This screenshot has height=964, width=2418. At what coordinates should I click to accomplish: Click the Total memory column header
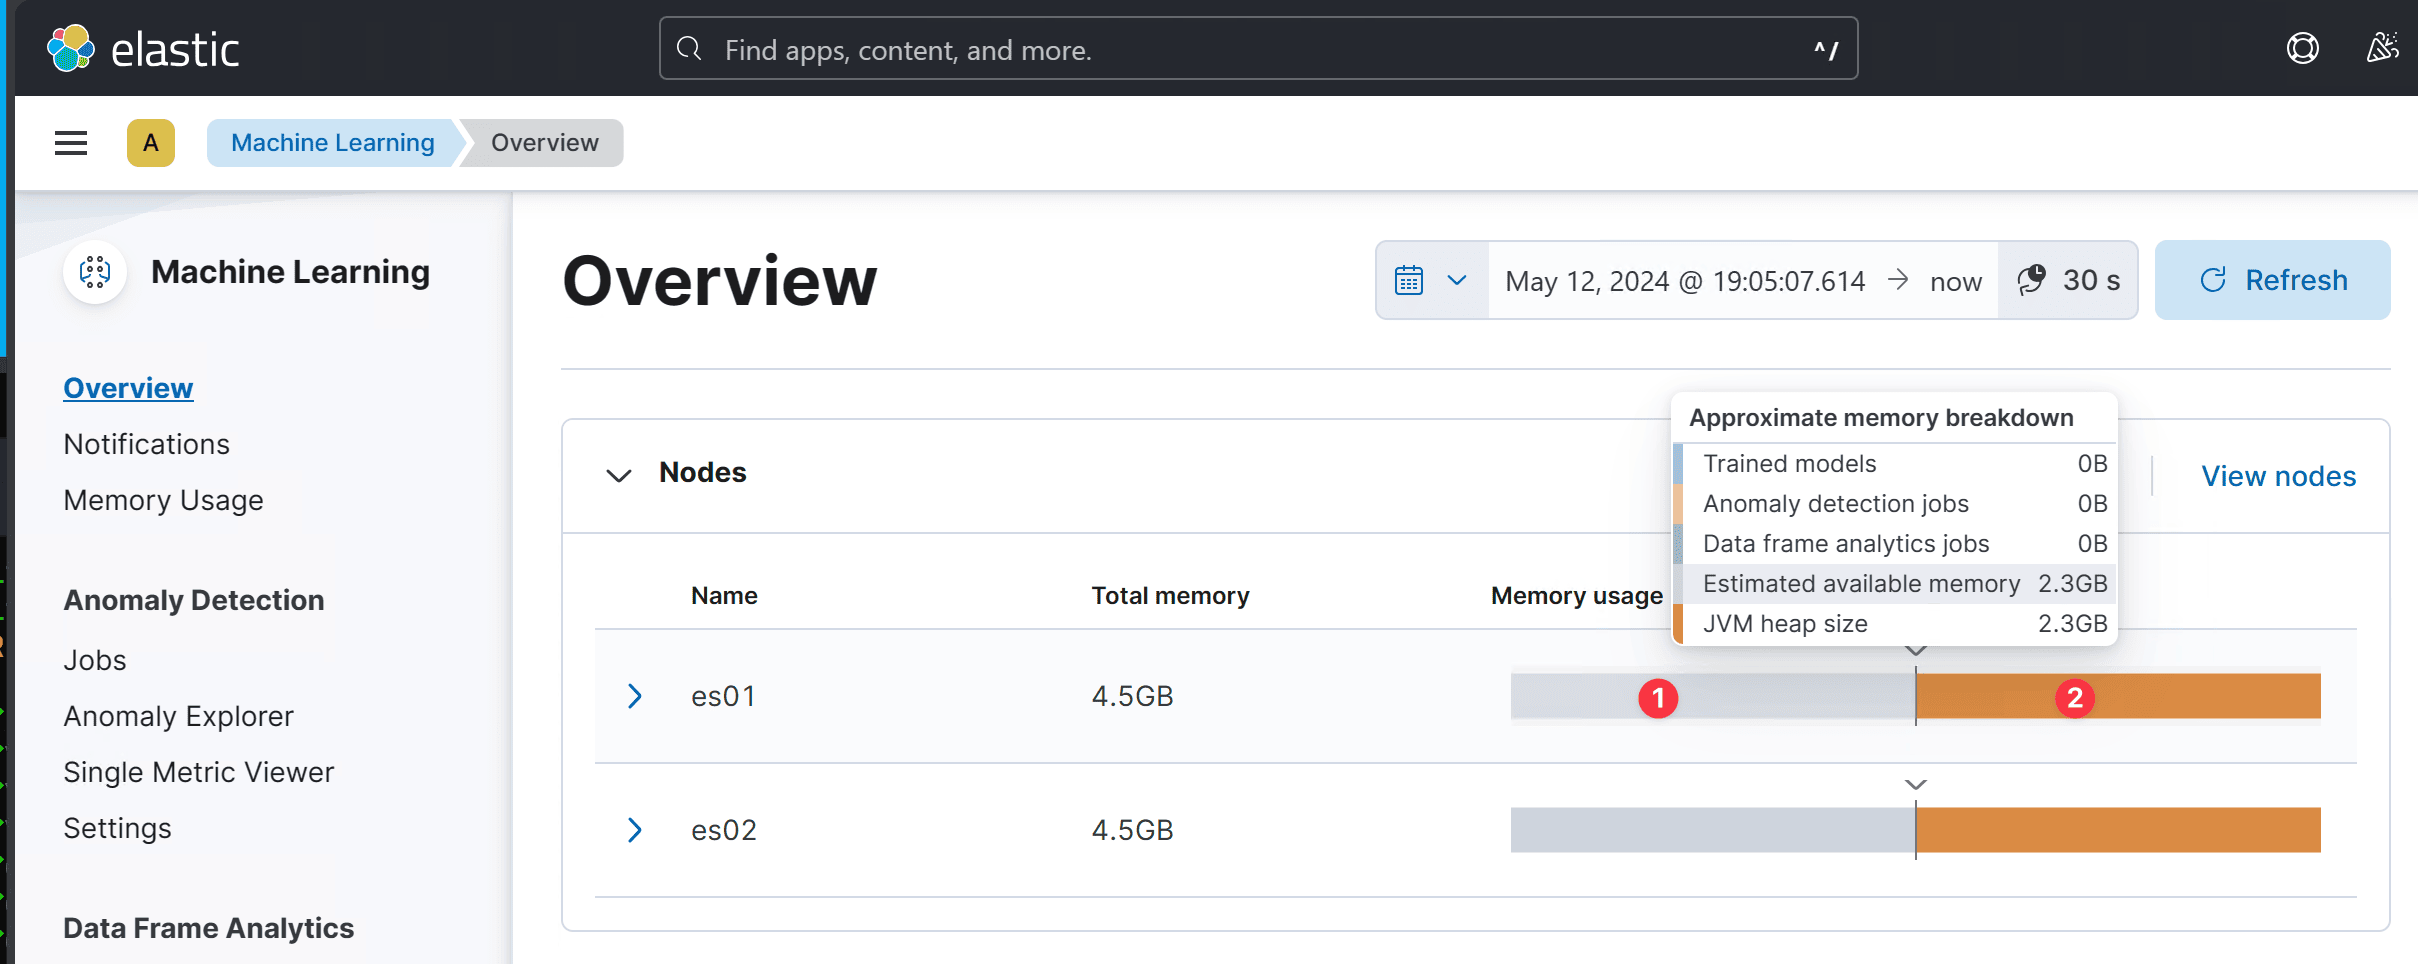(1170, 596)
